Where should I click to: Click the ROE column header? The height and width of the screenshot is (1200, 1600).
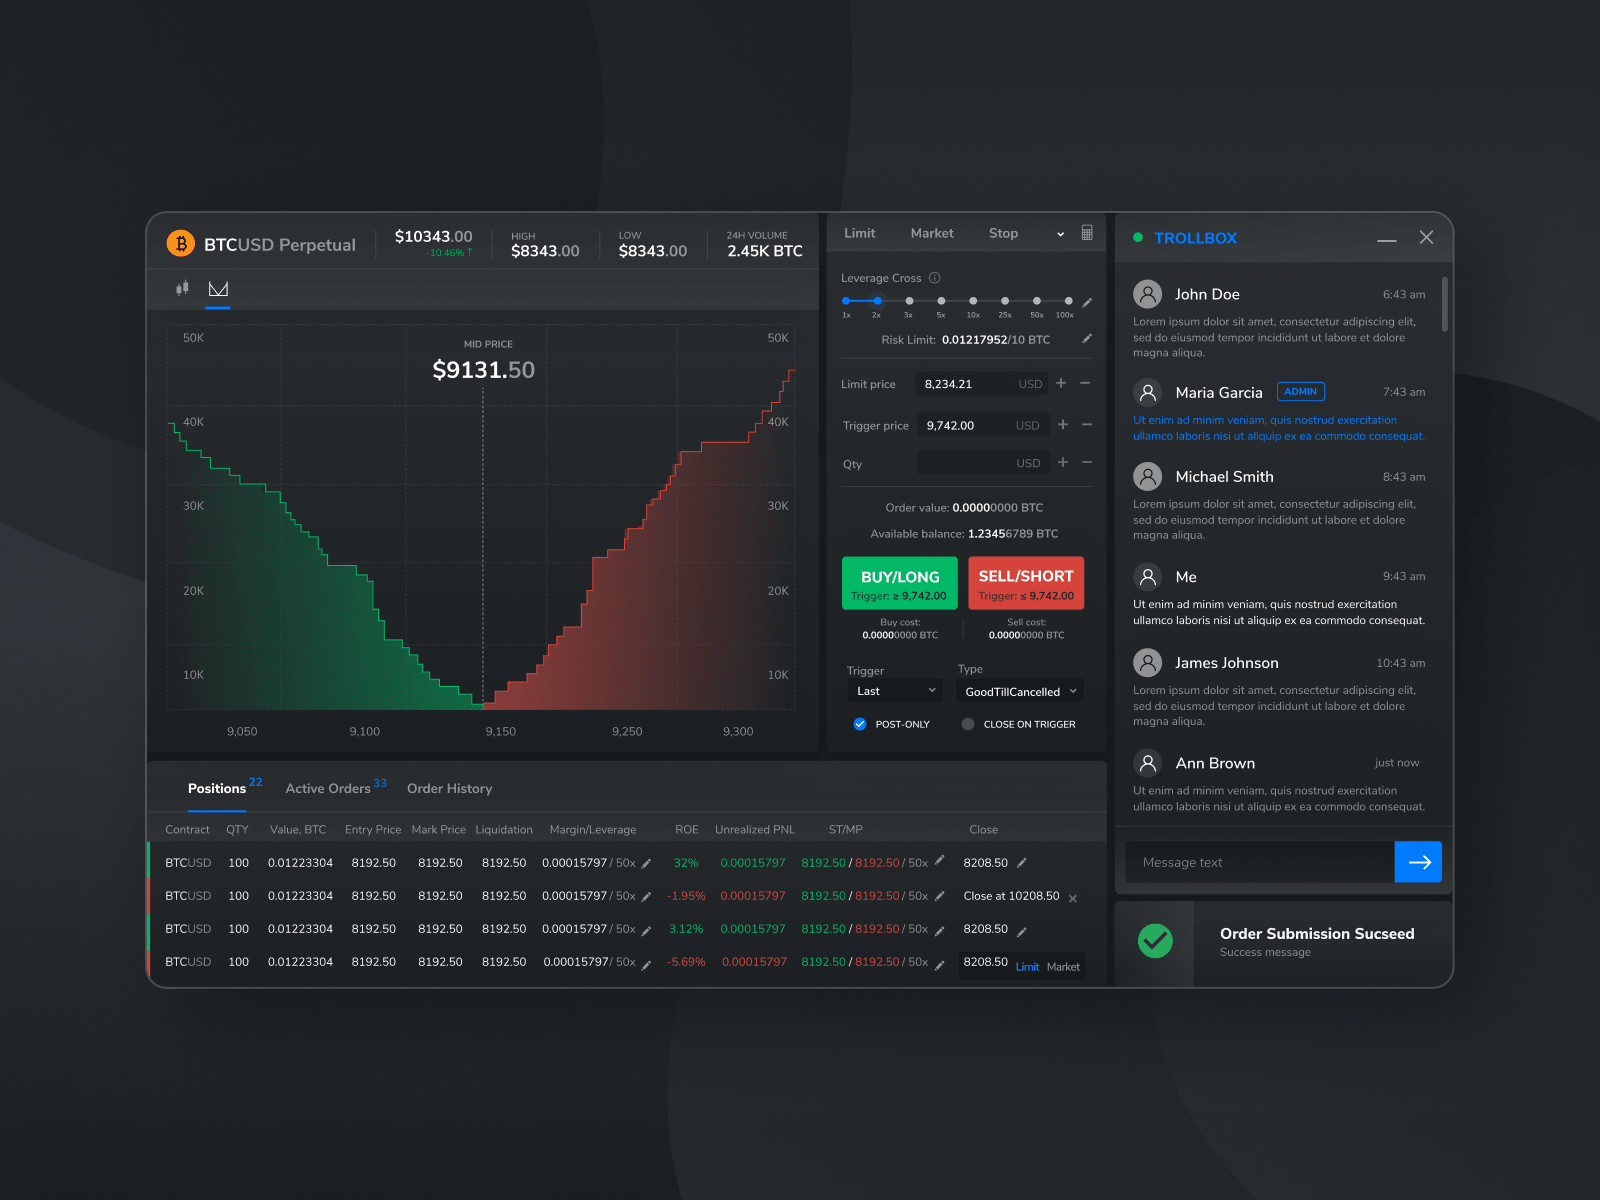(x=686, y=830)
